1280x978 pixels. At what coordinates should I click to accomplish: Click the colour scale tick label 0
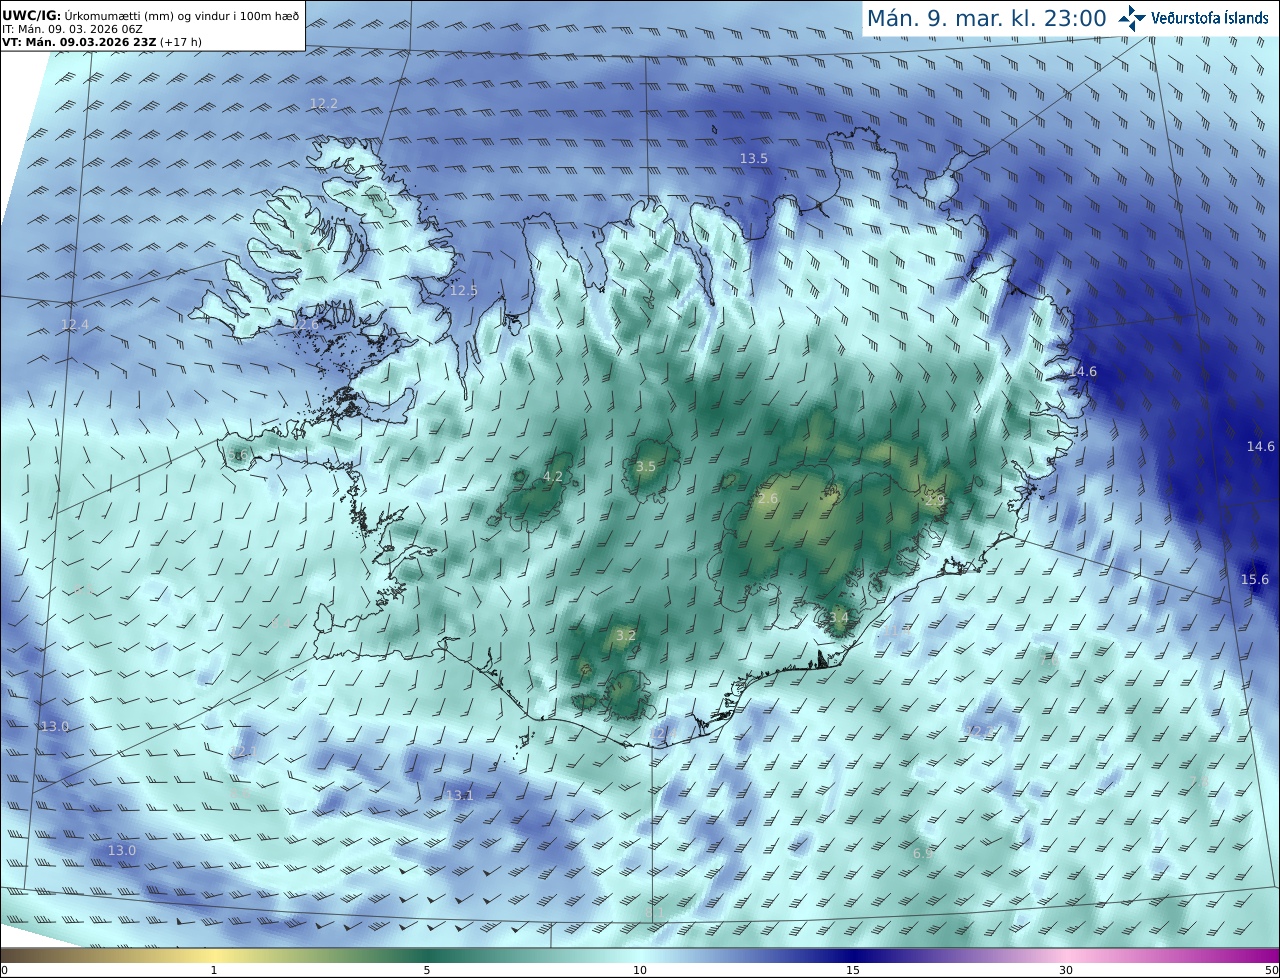click(x=4, y=970)
